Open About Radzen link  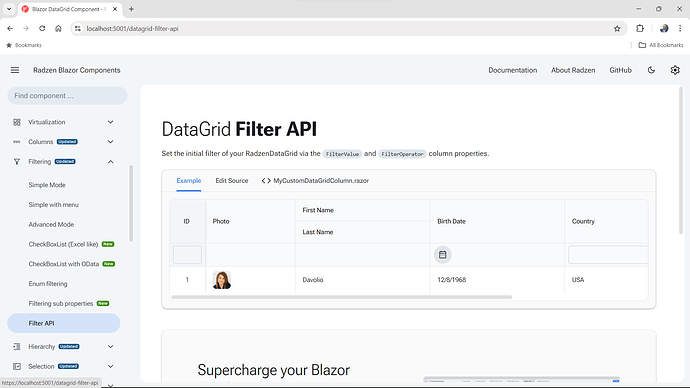click(x=573, y=70)
